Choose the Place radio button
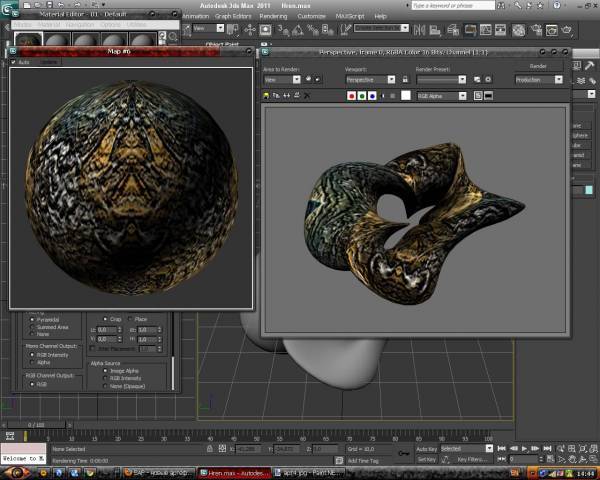 pos(130,319)
